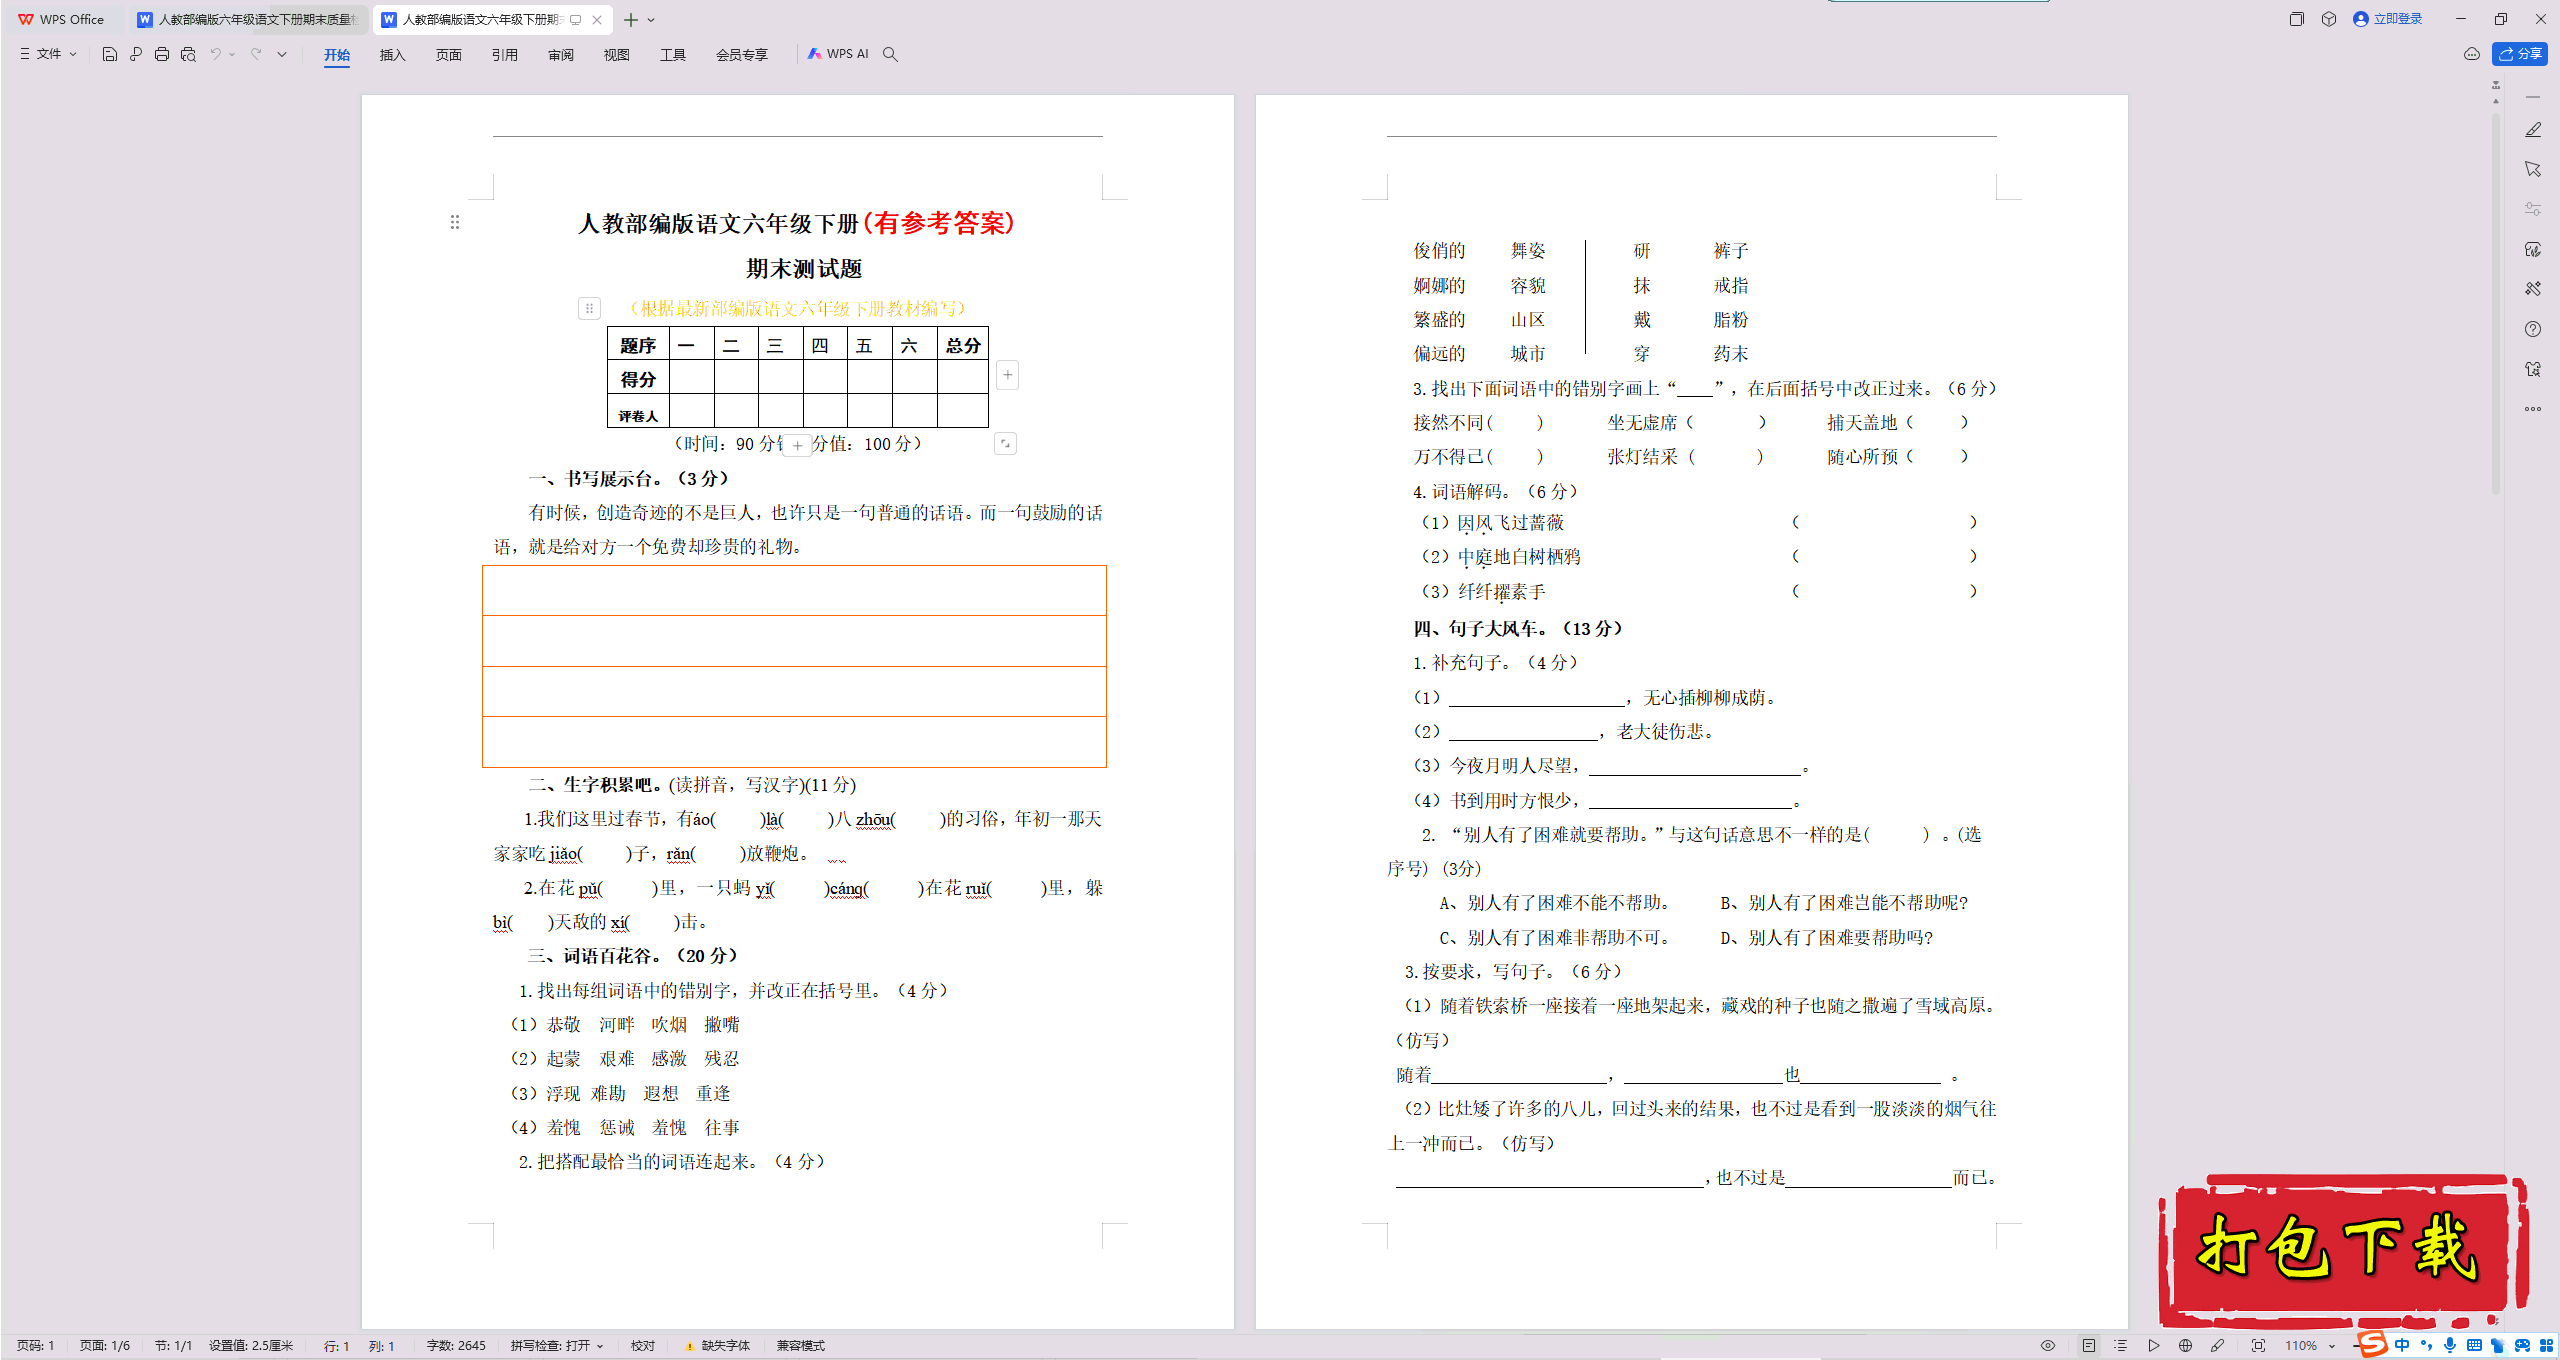Create a new tab with the plus button
Viewport: 2560px width, 1360px height.
coord(631,20)
